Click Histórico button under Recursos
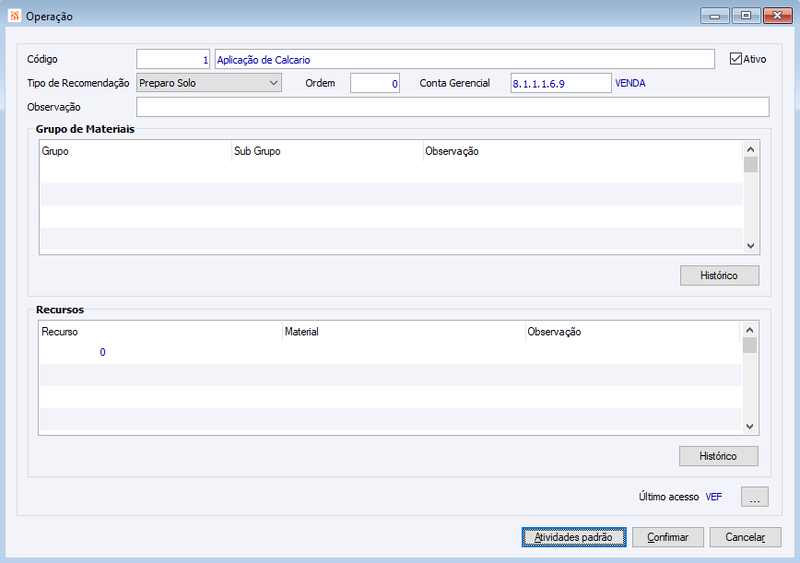This screenshot has width=800, height=563. pyautogui.click(x=718, y=456)
